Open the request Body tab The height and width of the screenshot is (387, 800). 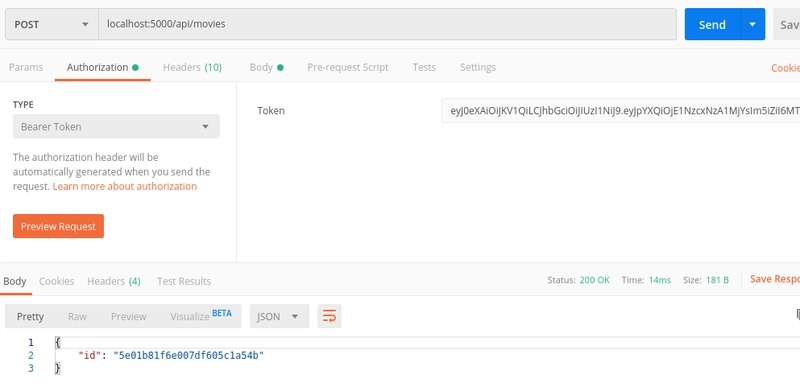pyautogui.click(x=266, y=67)
